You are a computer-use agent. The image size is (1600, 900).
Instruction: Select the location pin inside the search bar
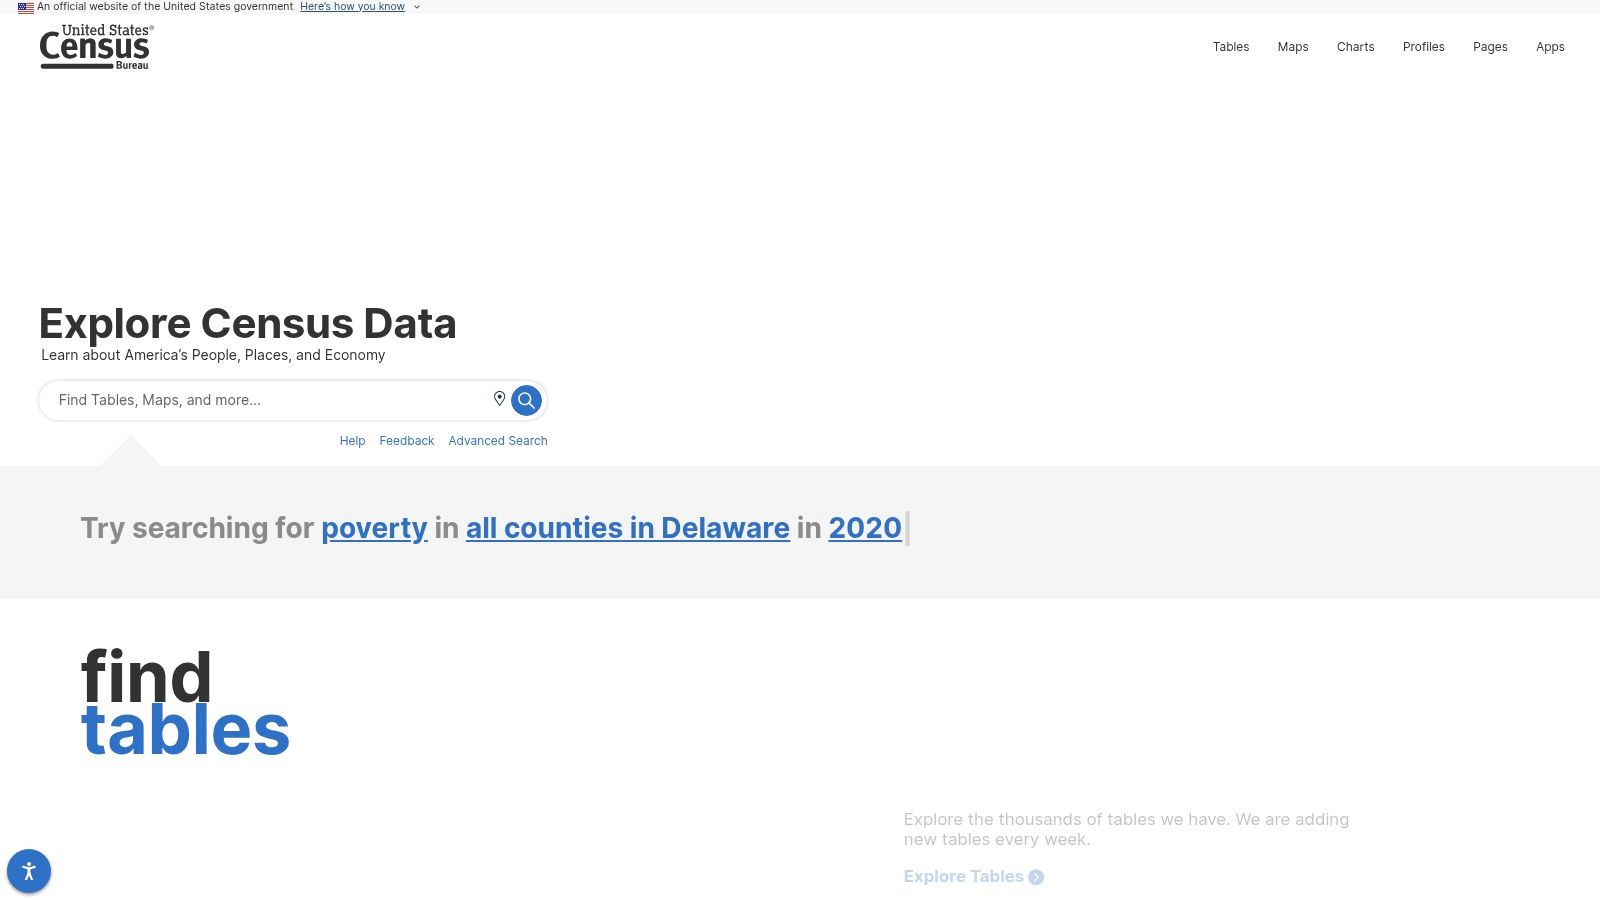click(500, 399)
